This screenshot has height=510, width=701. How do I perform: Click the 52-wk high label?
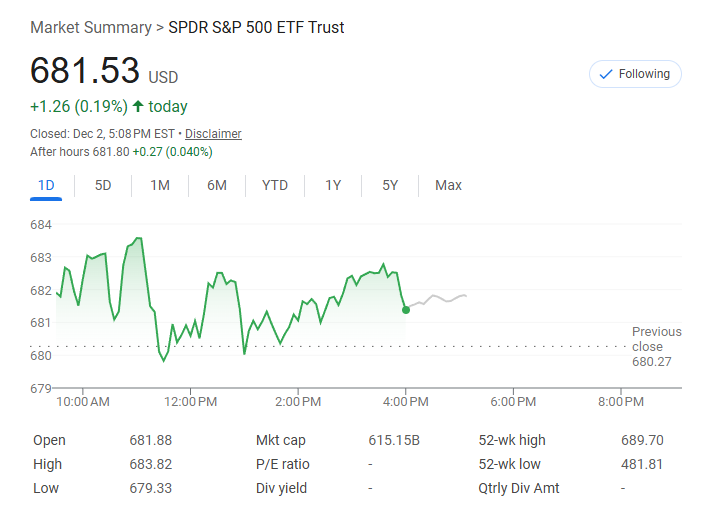click(x=513, y=440)
